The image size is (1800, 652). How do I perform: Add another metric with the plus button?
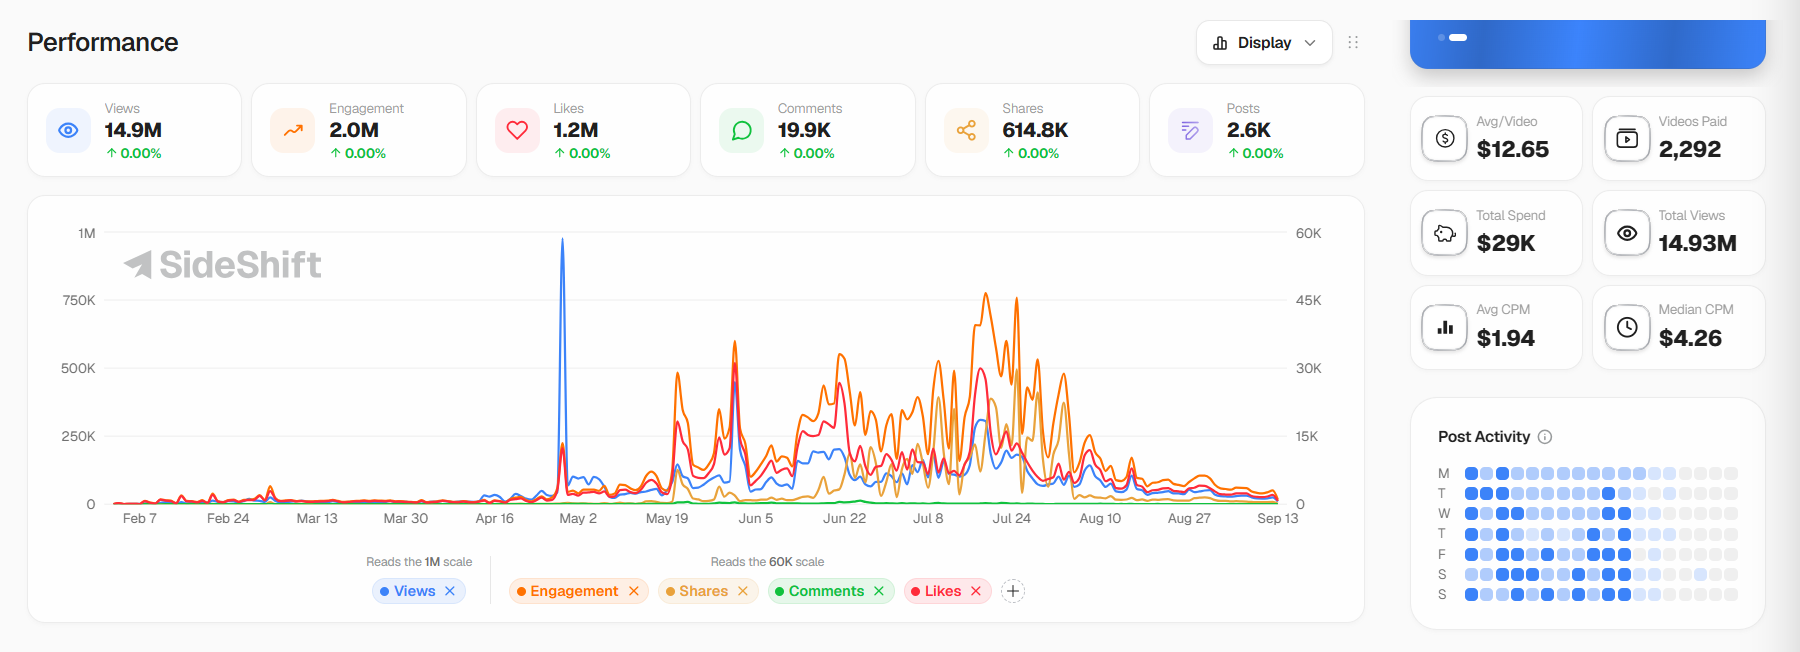(1013, 591)
